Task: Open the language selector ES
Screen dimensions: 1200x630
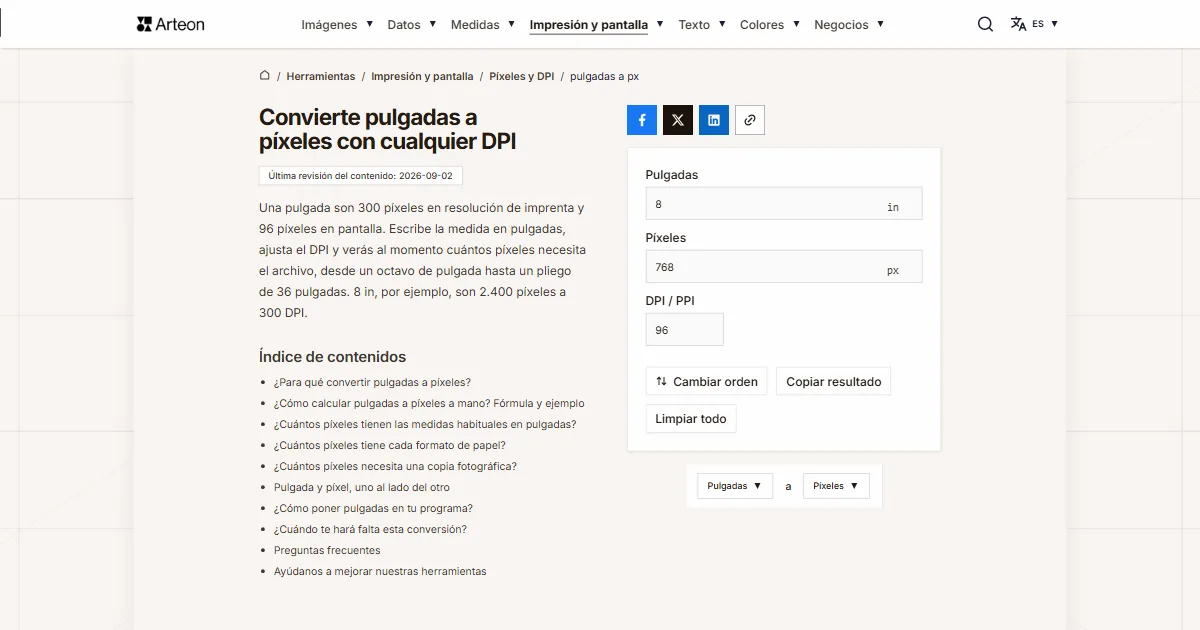Action: (1034, 24)
